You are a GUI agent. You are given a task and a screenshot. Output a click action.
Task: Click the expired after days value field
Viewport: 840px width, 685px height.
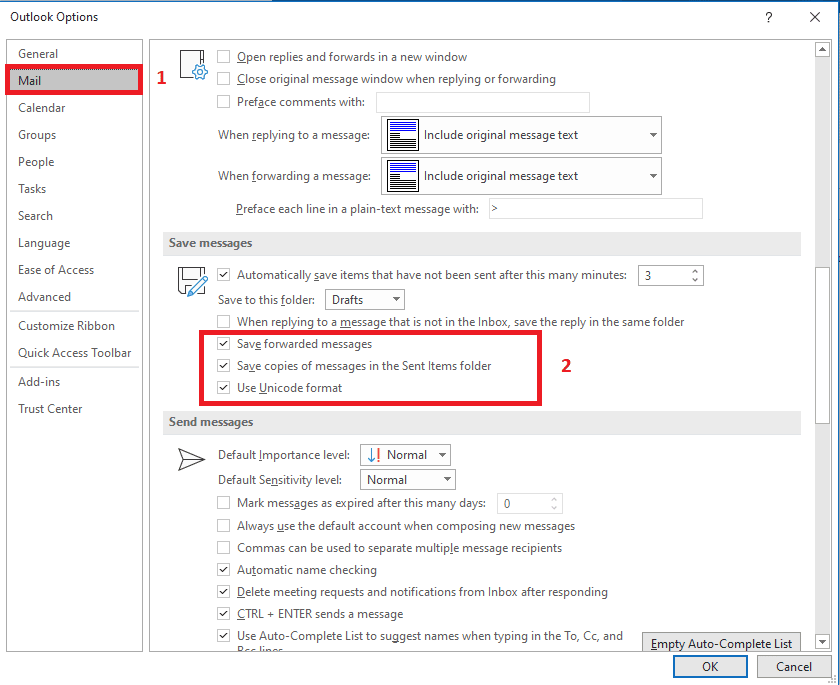tap(522, 503)
